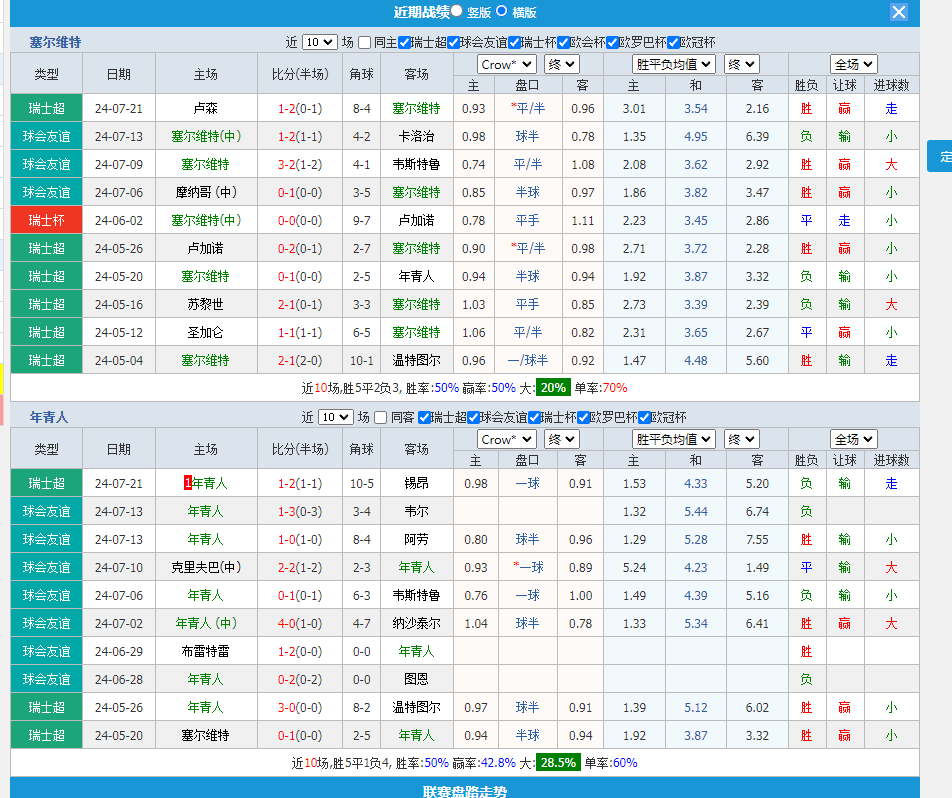Open the 终 odds state dropdown
This screenshot has width=952, height=798.
560,62
